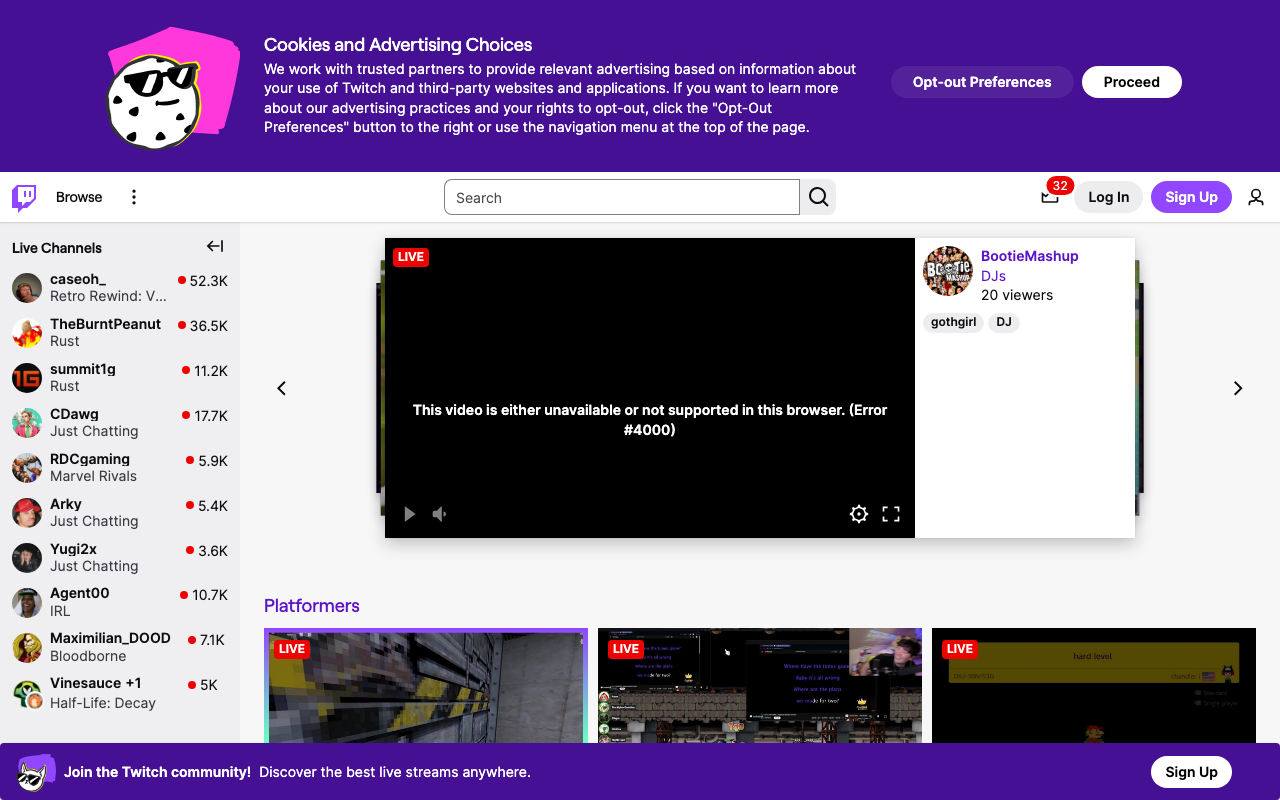Open whispers inbox with 32 notifications
Screen dimensions: 1280x800
(x=1051, y=197)
